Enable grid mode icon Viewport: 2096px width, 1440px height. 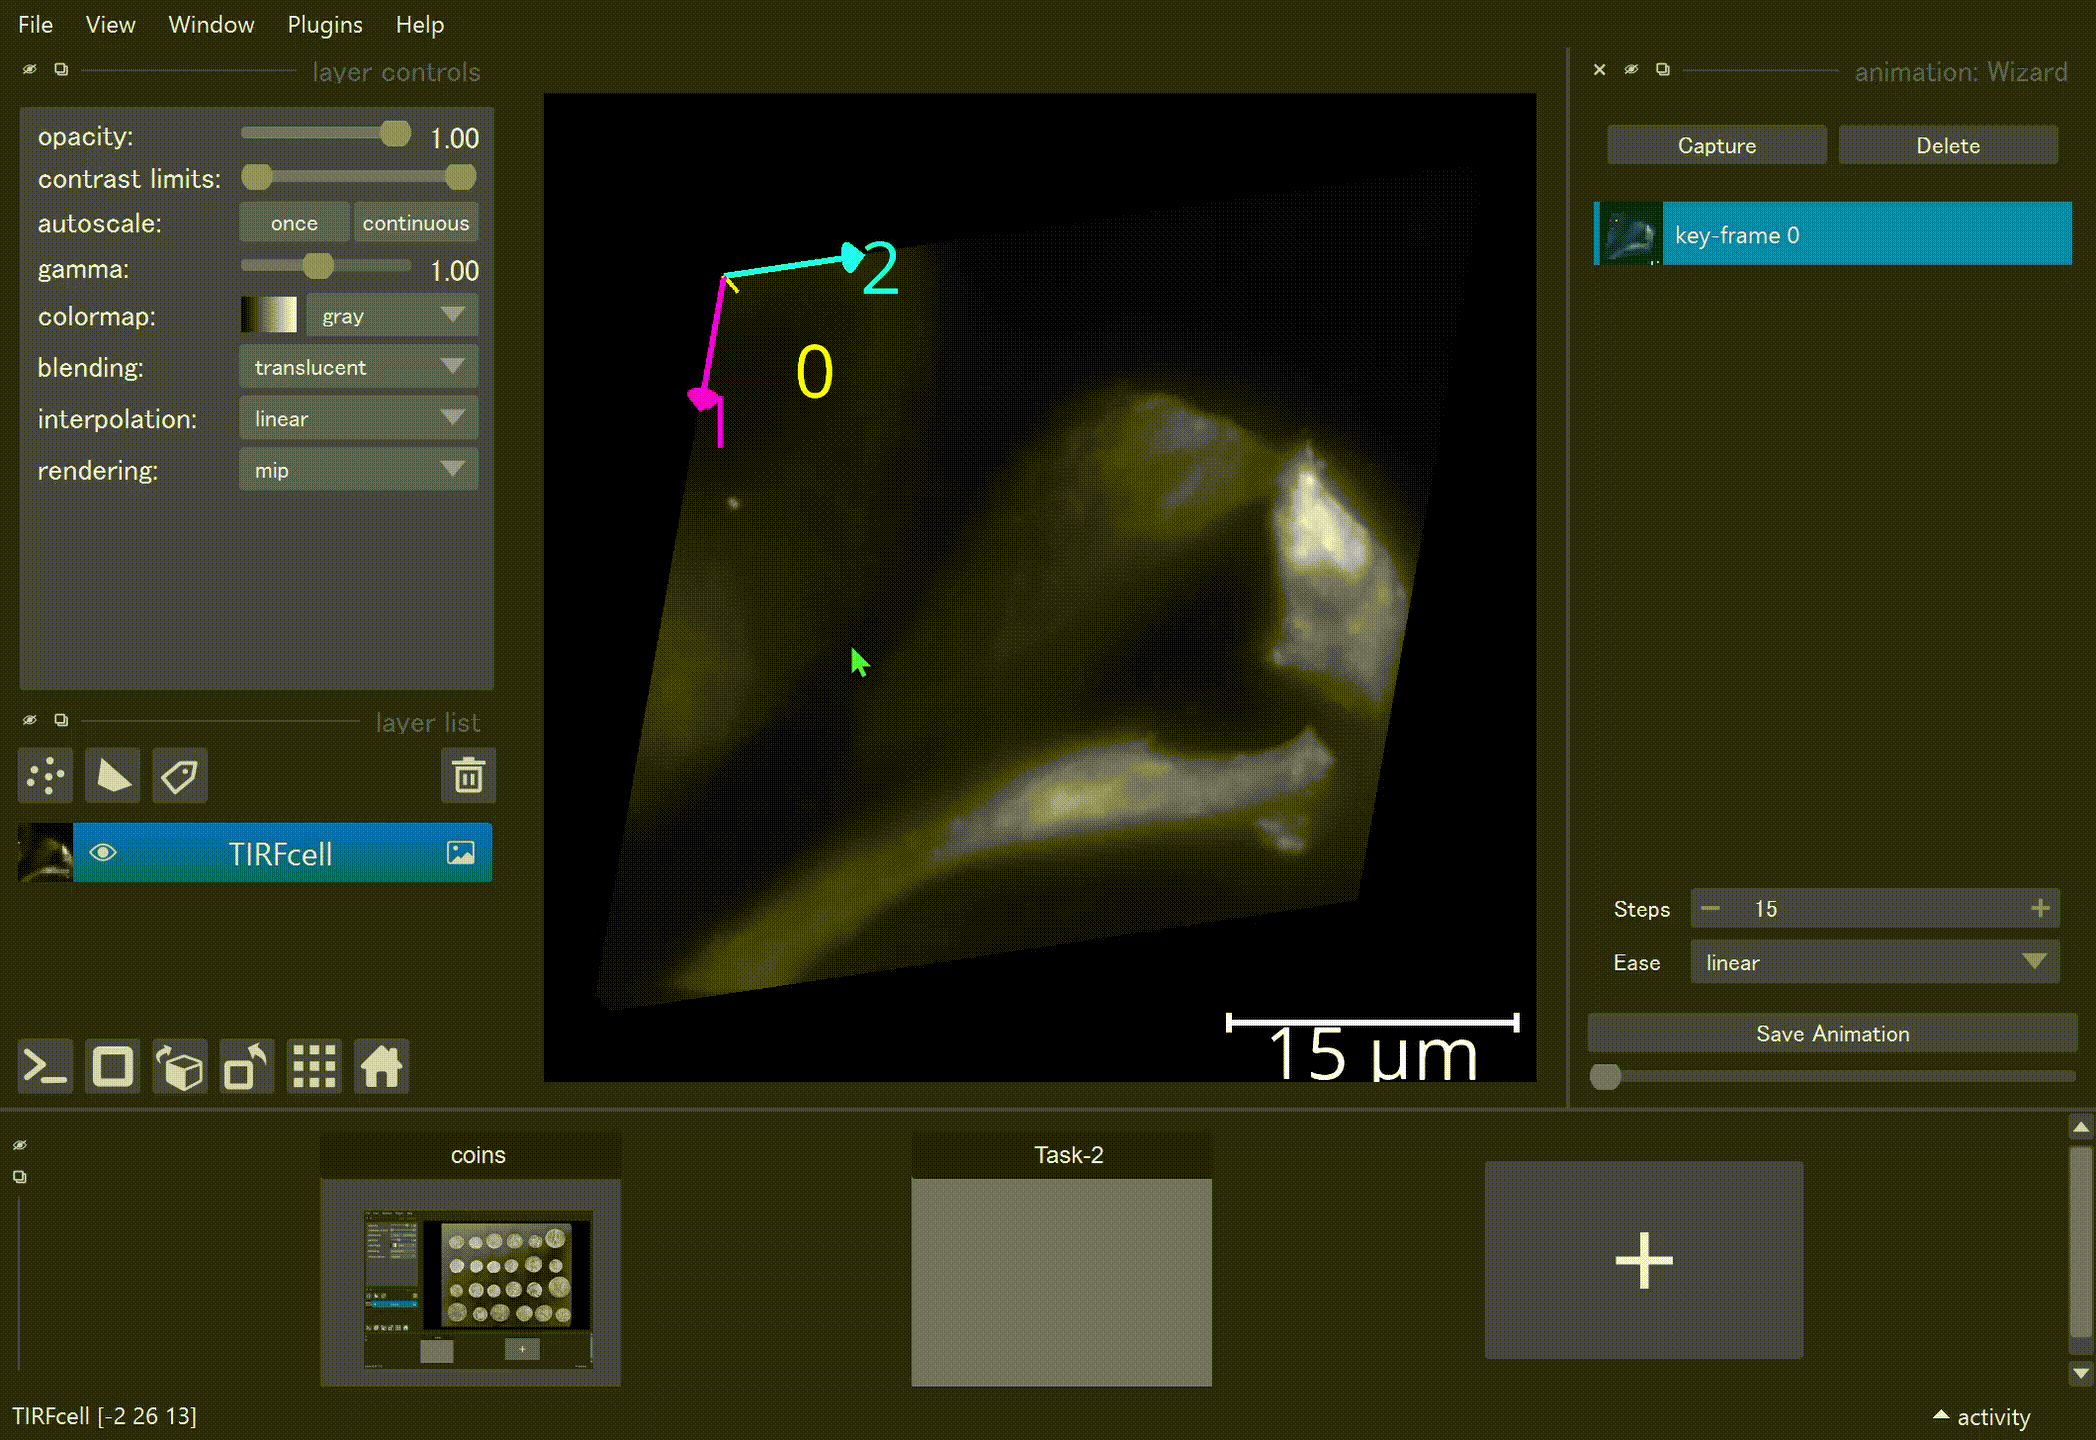tap(314, 1067)
